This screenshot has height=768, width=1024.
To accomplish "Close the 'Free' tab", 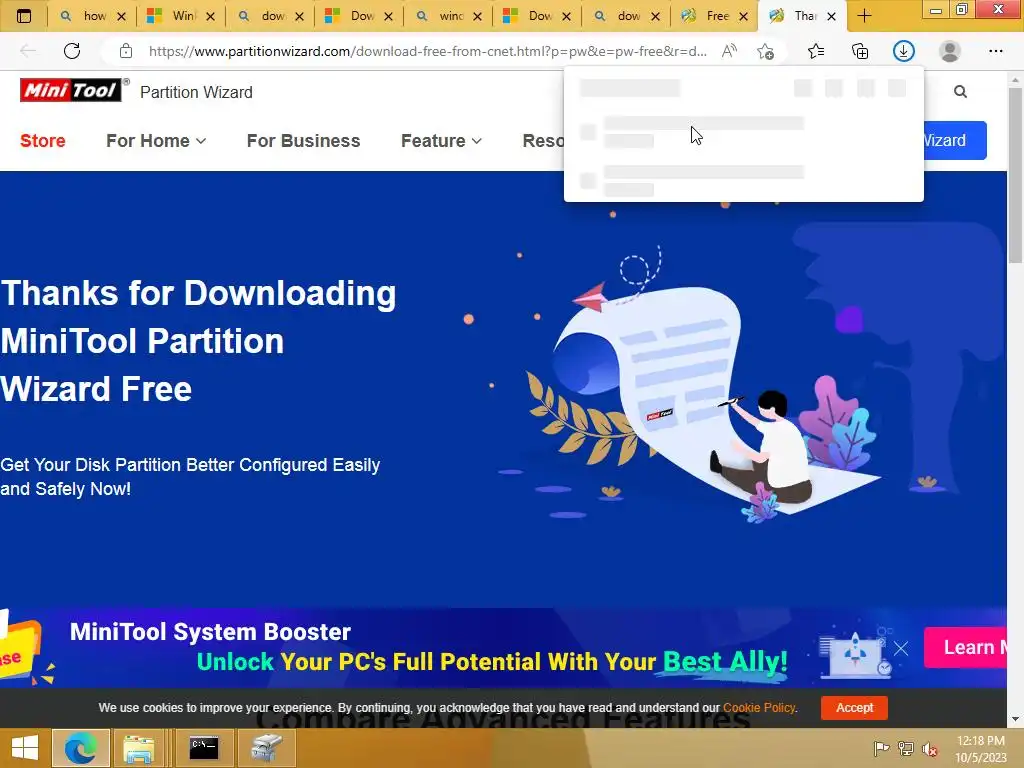I will (x=743, y=16).
